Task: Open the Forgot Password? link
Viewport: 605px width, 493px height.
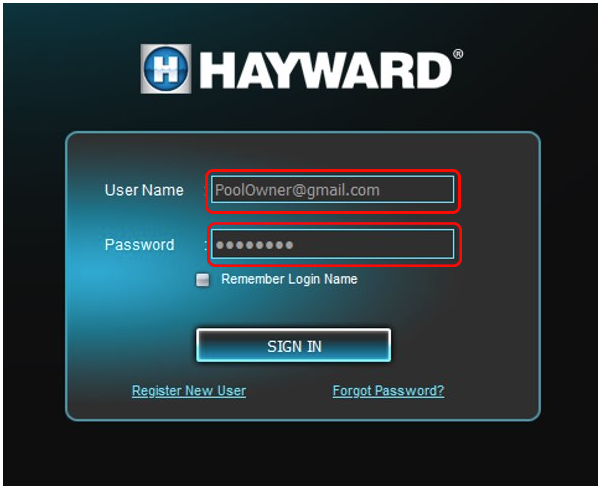Action: pyautogui.click(x=390, y=392)
